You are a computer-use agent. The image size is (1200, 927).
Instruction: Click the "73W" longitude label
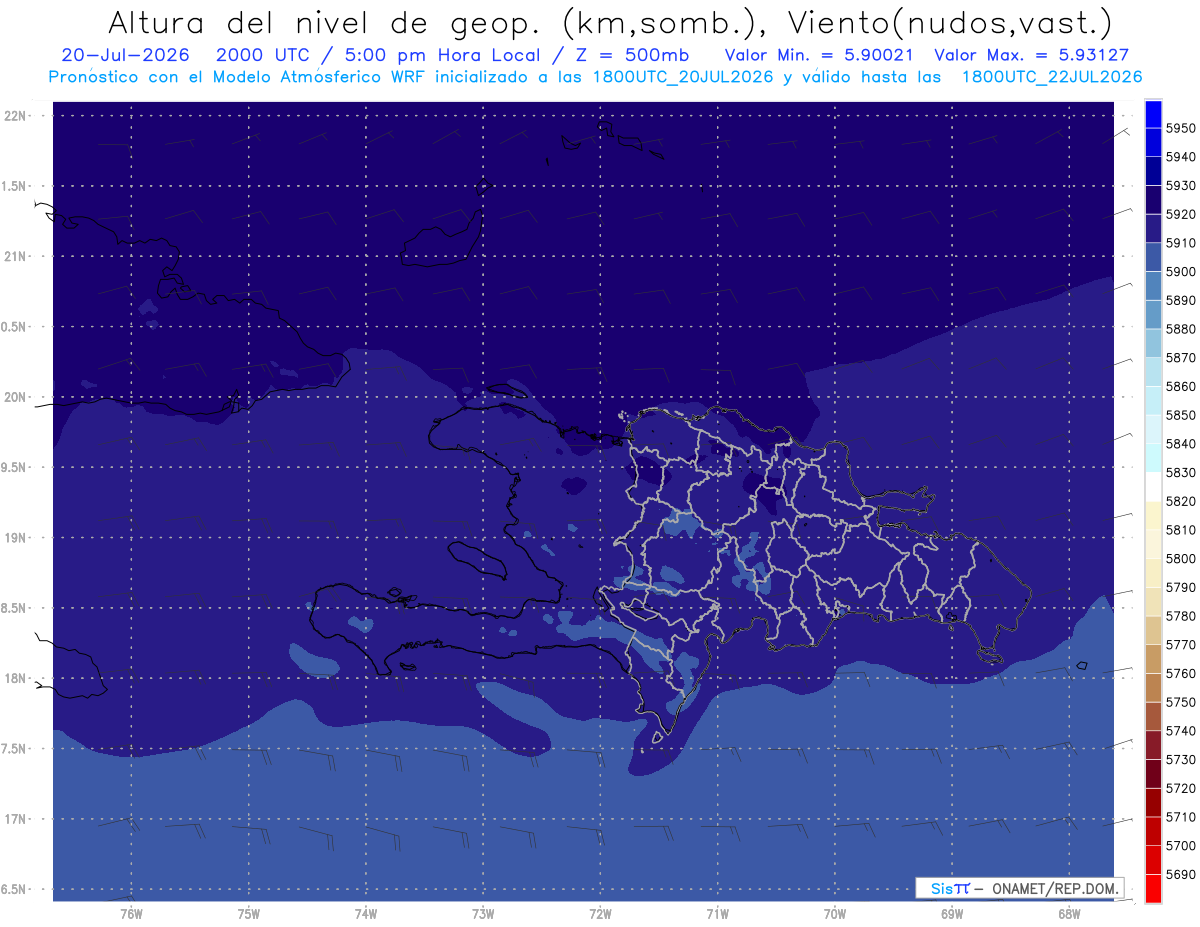point(483,914)
